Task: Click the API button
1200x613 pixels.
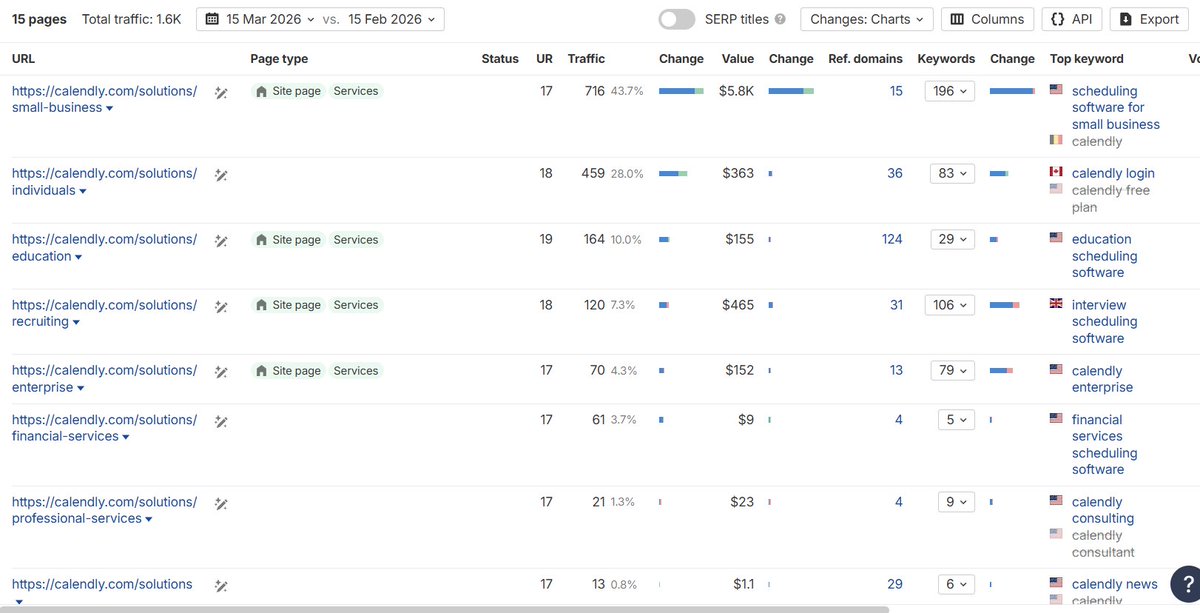Action: coord(1072,19)
